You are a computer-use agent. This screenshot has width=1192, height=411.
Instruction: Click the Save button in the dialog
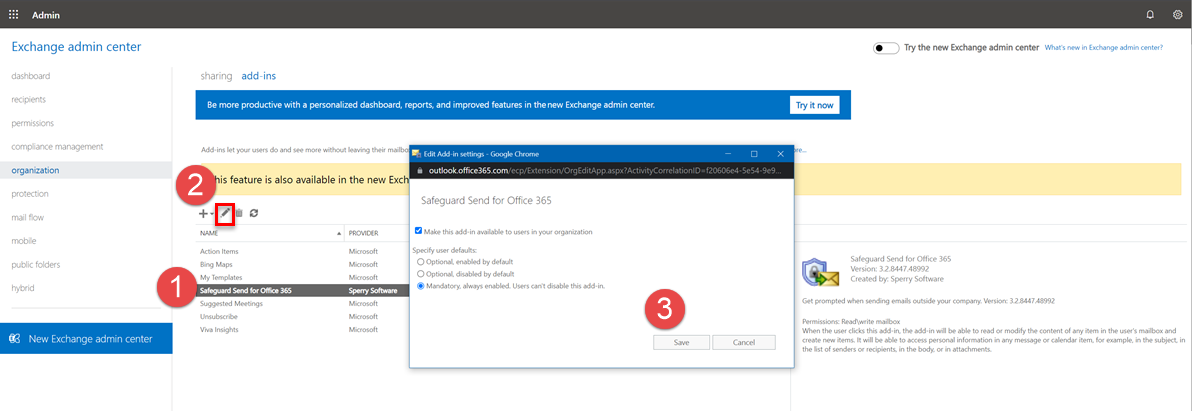coord(681,343)
